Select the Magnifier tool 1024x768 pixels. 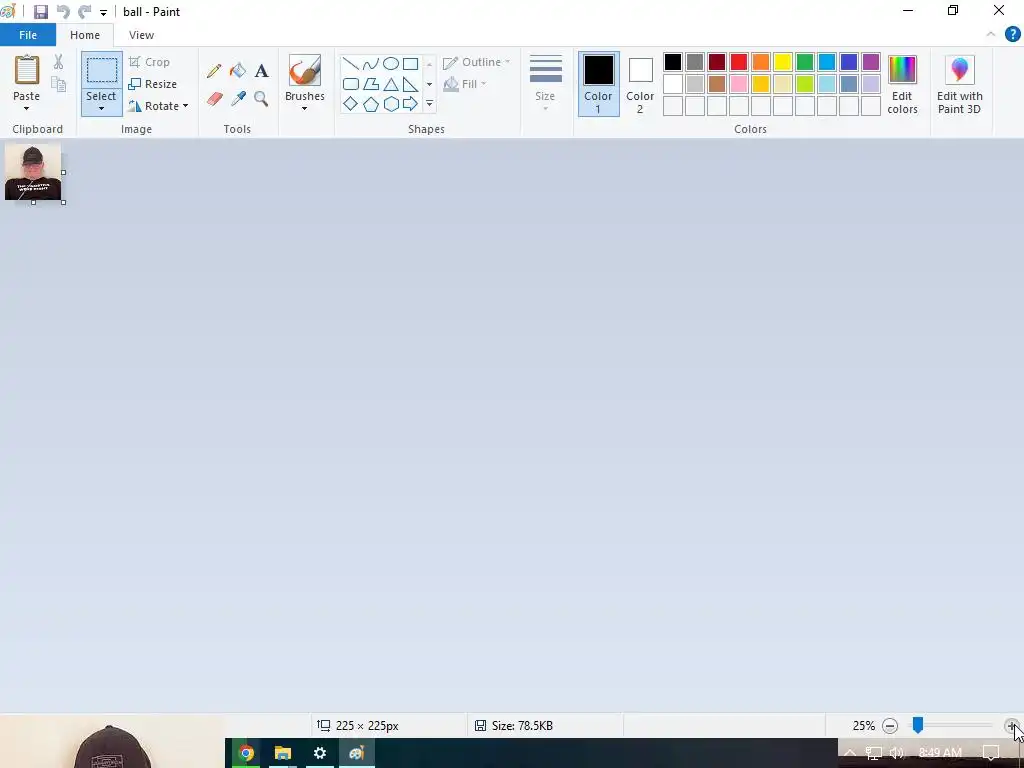(261, 99)
